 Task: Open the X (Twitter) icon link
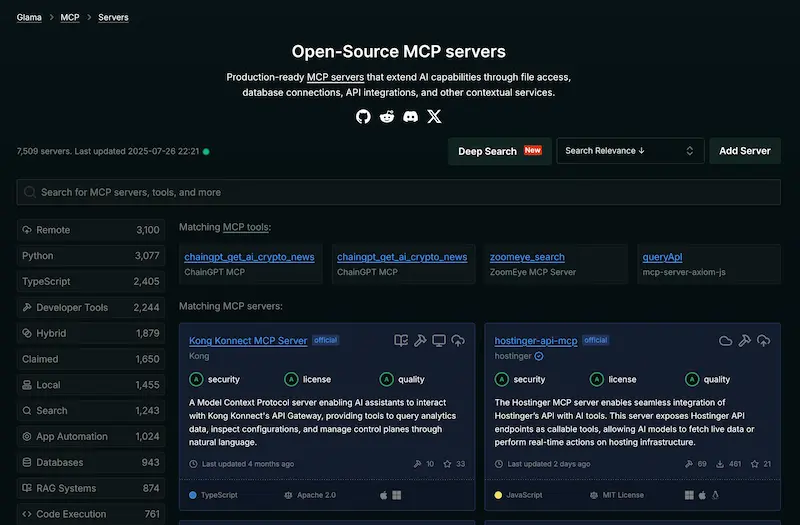pos(434,116)
